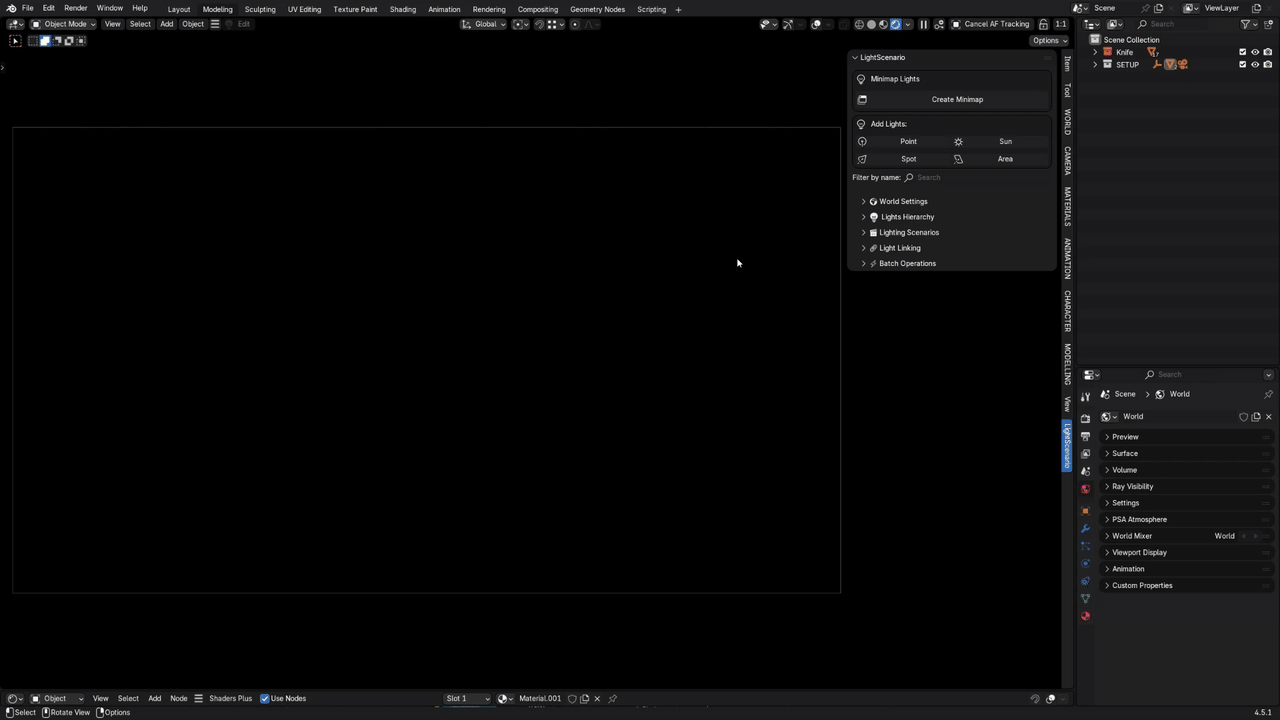Open the Modifiers wrench tab
The width and height of the screenshot is (1280, 720).
point(1085,529)
